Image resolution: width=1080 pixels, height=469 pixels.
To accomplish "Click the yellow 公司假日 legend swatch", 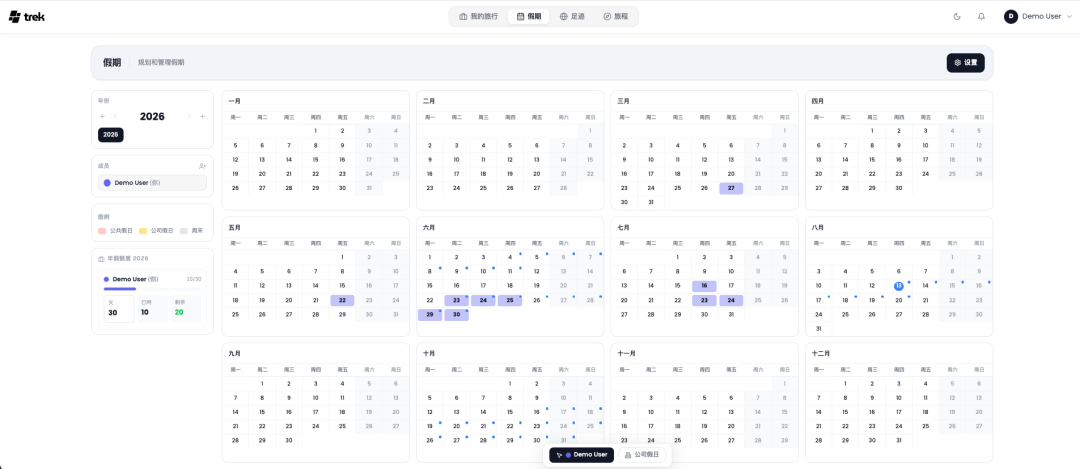I will coord(143,231).
